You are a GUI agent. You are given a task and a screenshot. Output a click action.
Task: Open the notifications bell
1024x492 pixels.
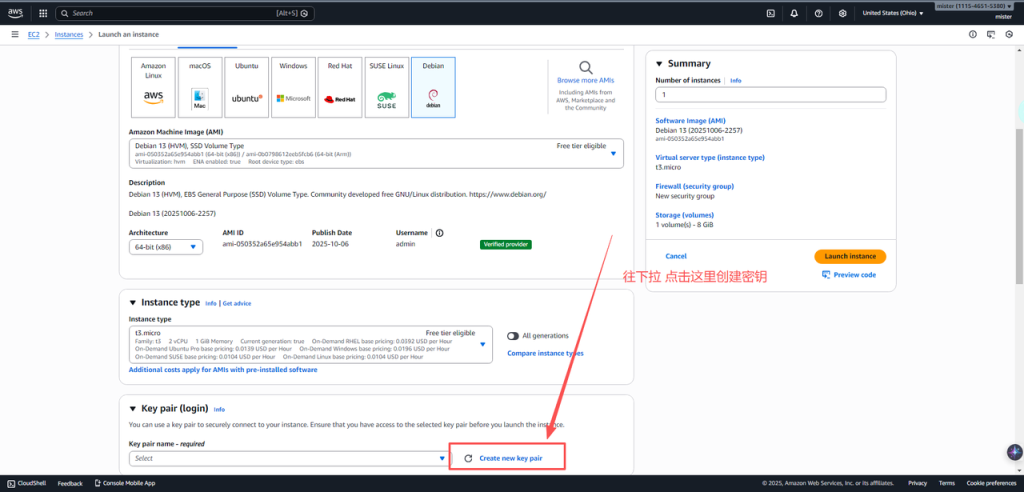(794, 13)
